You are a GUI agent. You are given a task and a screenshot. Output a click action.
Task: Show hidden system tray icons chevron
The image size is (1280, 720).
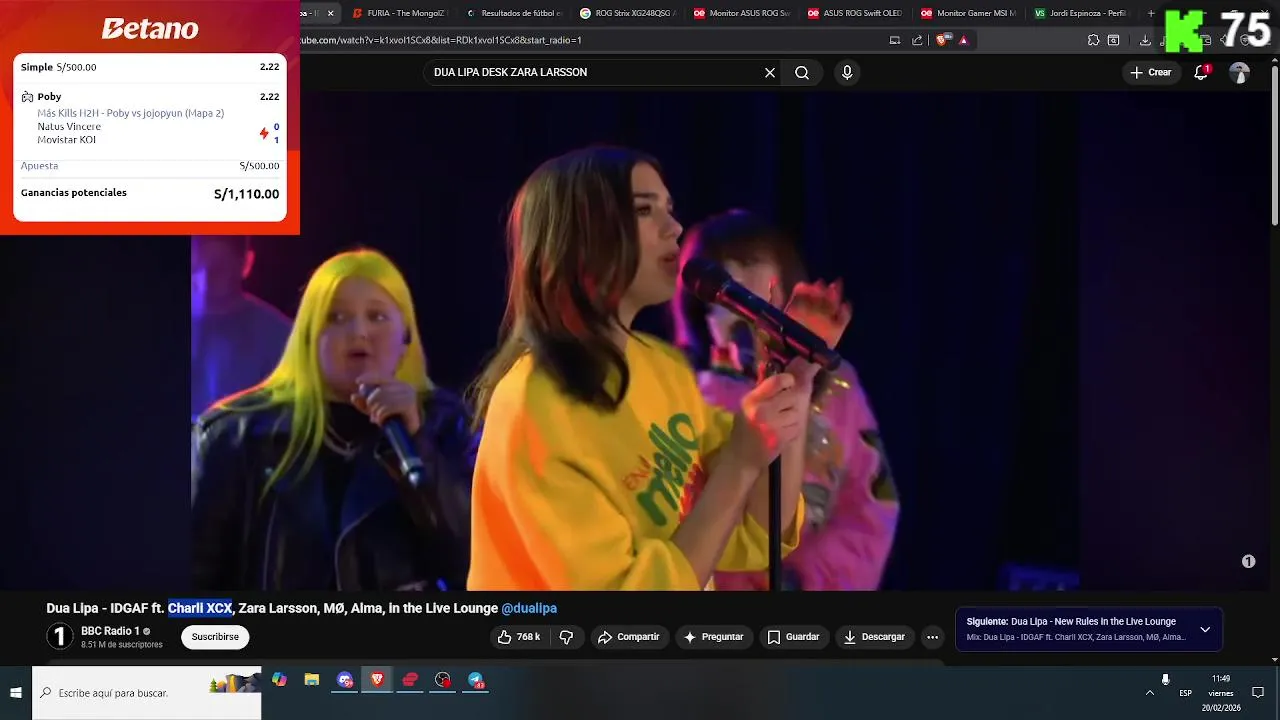click(x=1150, y=692)
